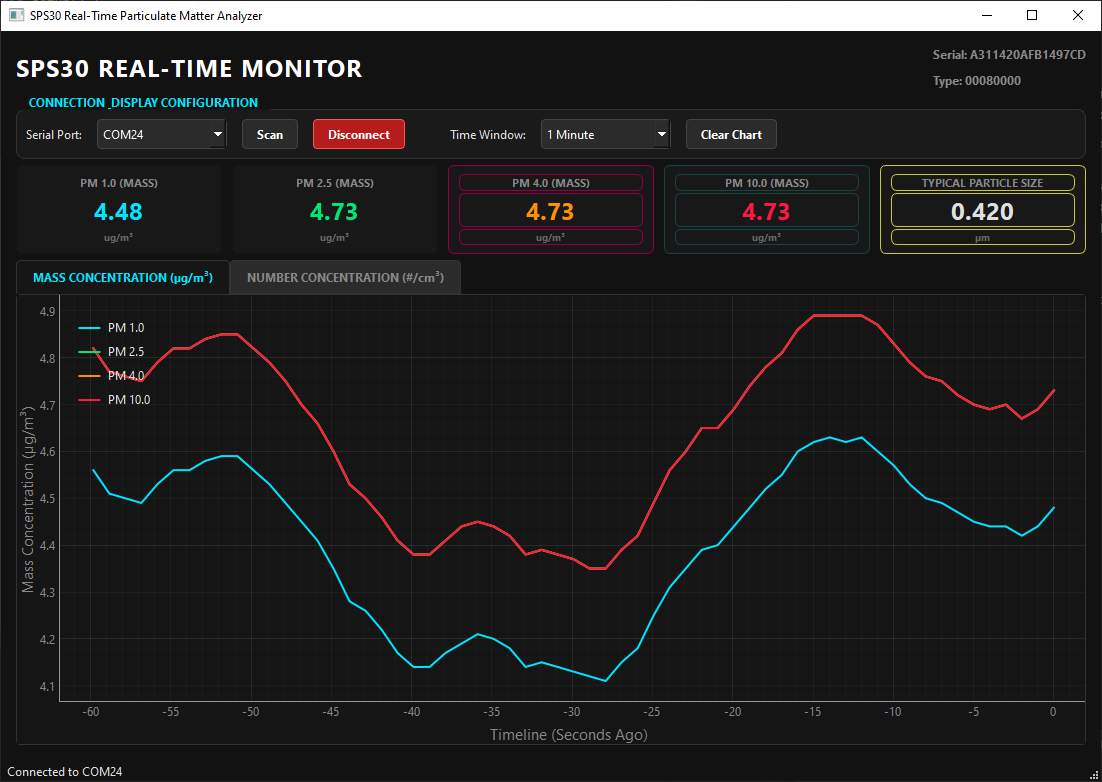Screen dimensions: 1102x782
Task: Expand the Time Window 1 Minute dropdown
Action: [x=605, y=134]
